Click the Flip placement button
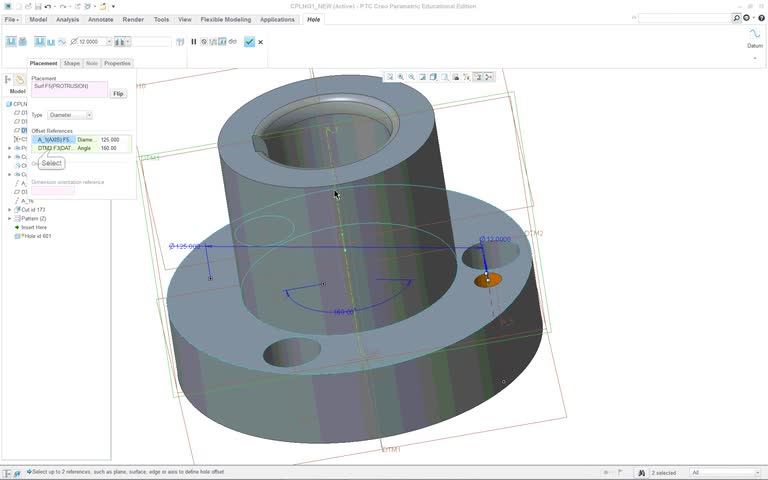This screenshot has height=480, width=768. [118, 94]
